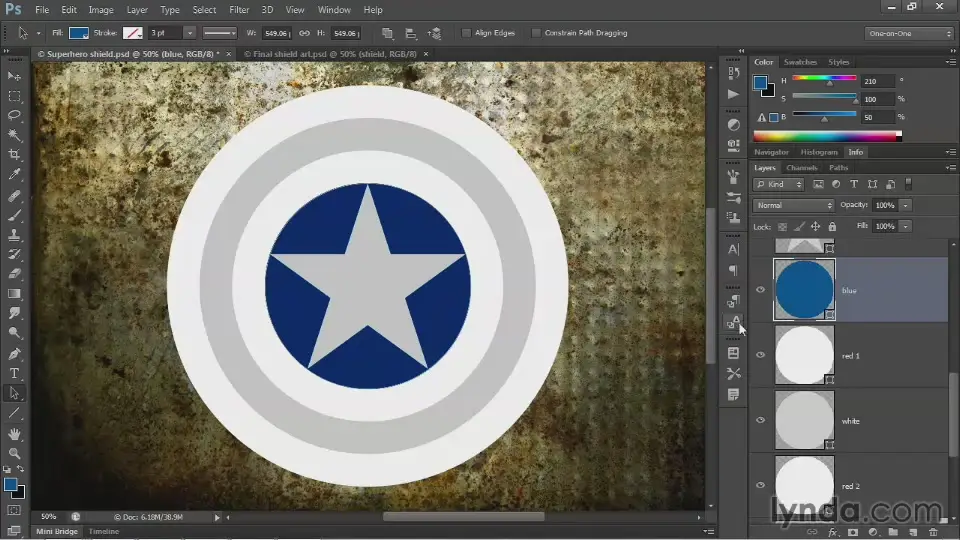Switch to Final shield art.psd tab
This screenshot has height=540, width=960.
coord(331,54)
